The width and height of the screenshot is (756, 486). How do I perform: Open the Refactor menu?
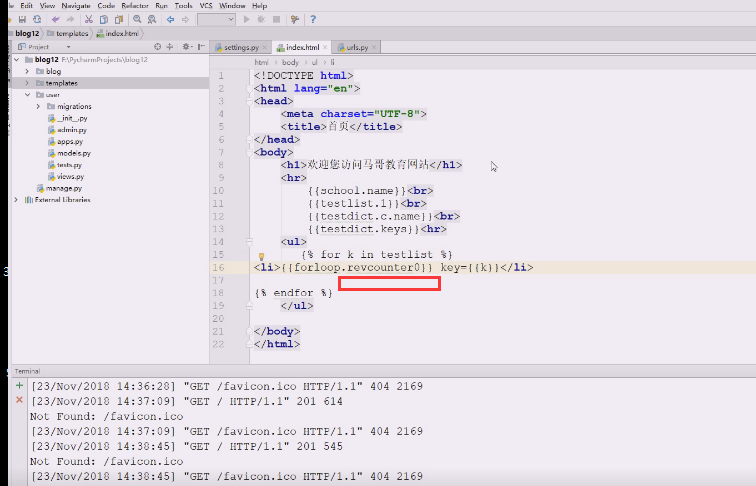pos(135,6)
